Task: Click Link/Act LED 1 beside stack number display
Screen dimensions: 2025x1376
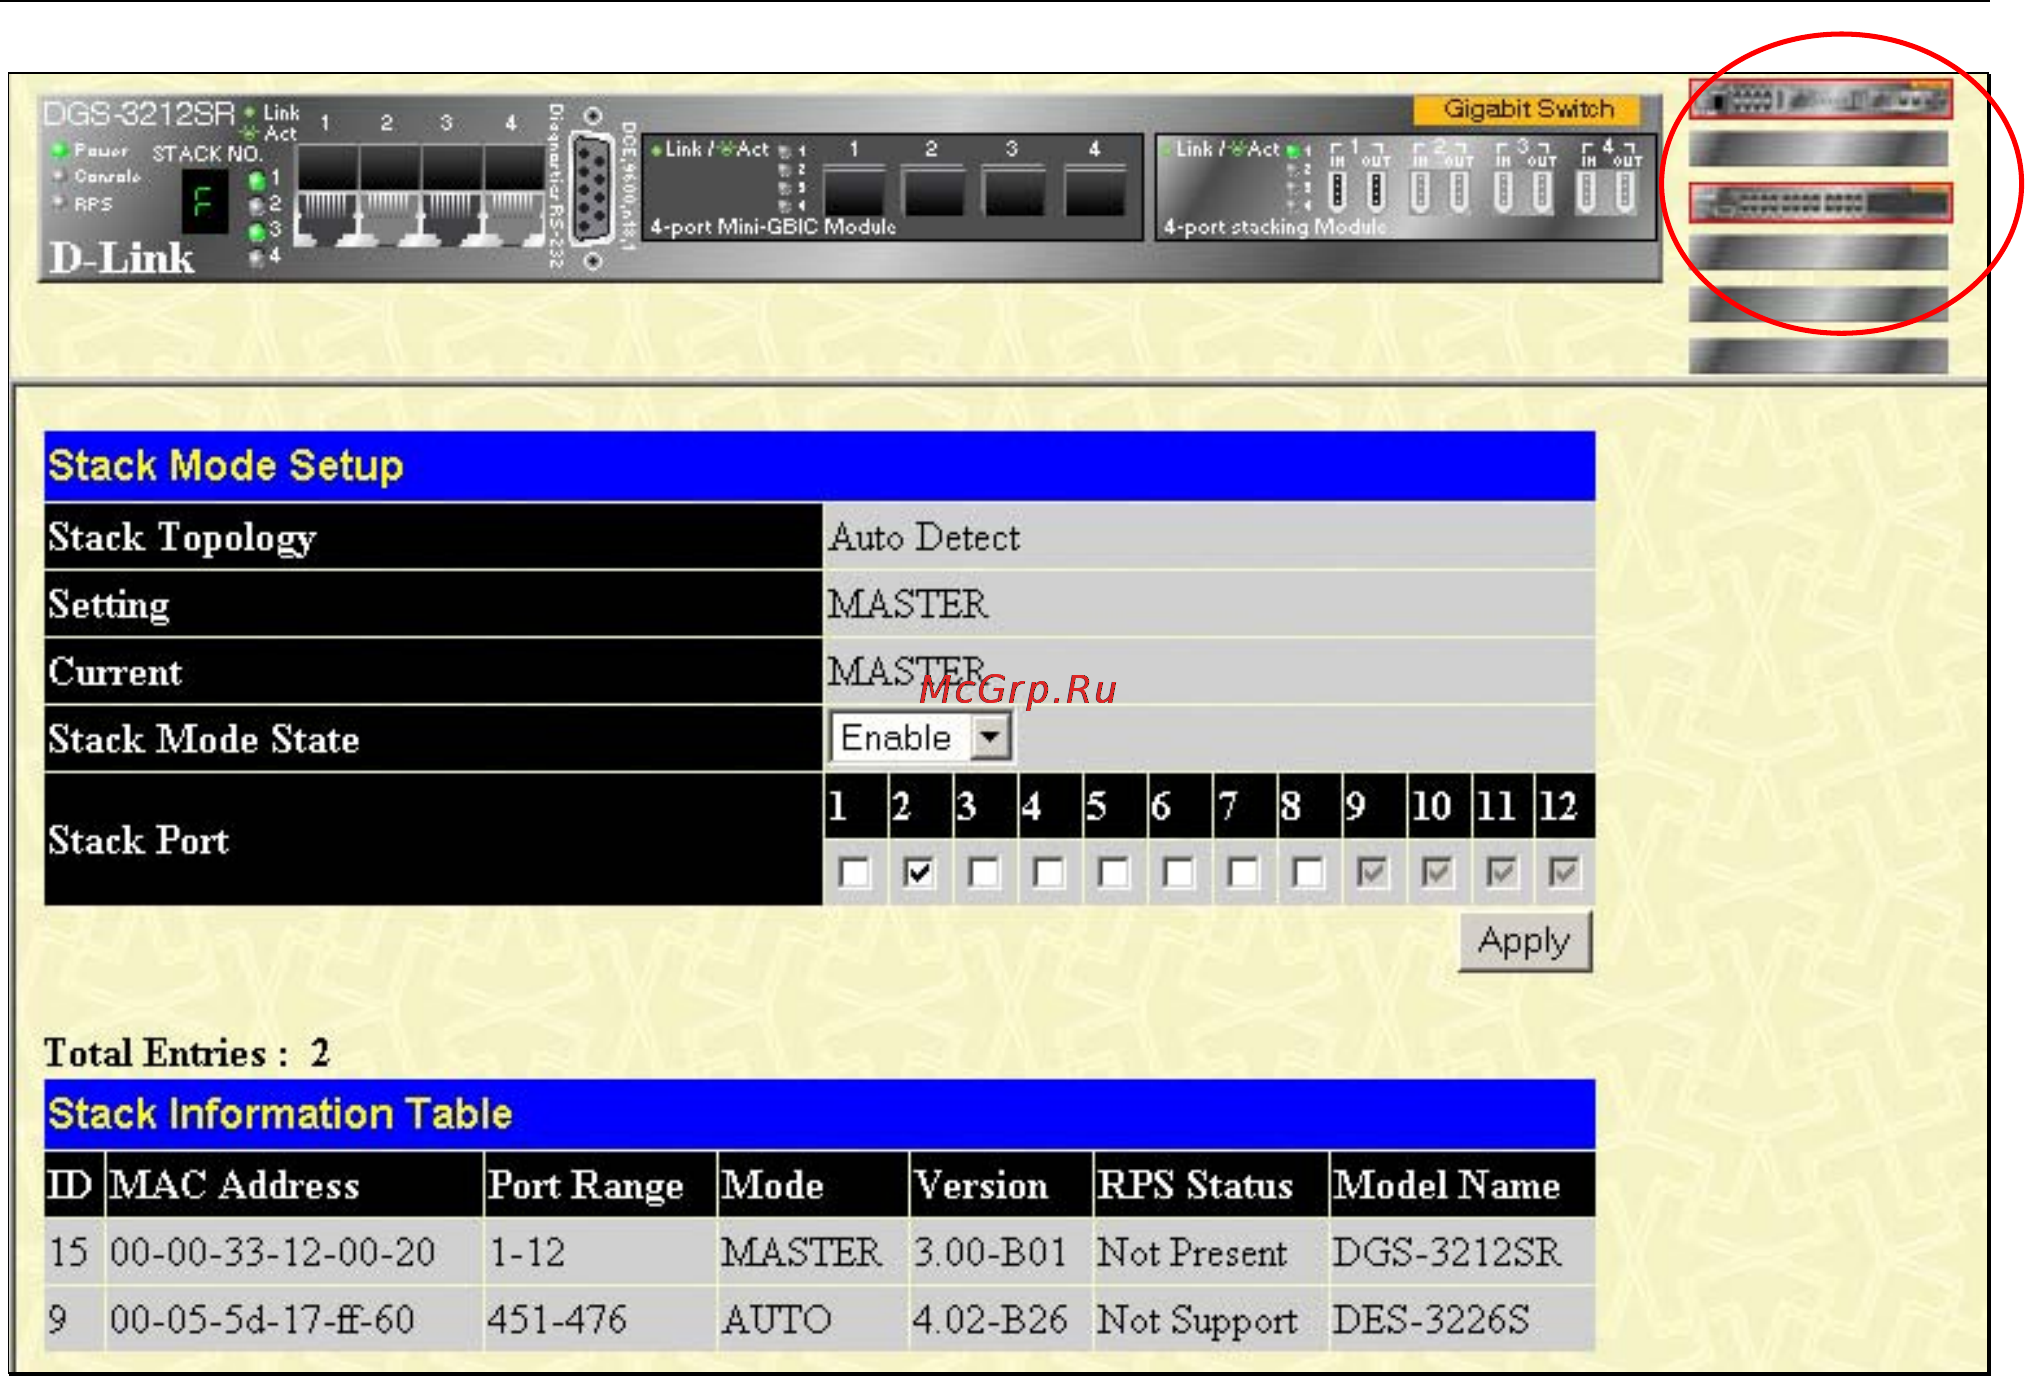Action: [257, 180]
